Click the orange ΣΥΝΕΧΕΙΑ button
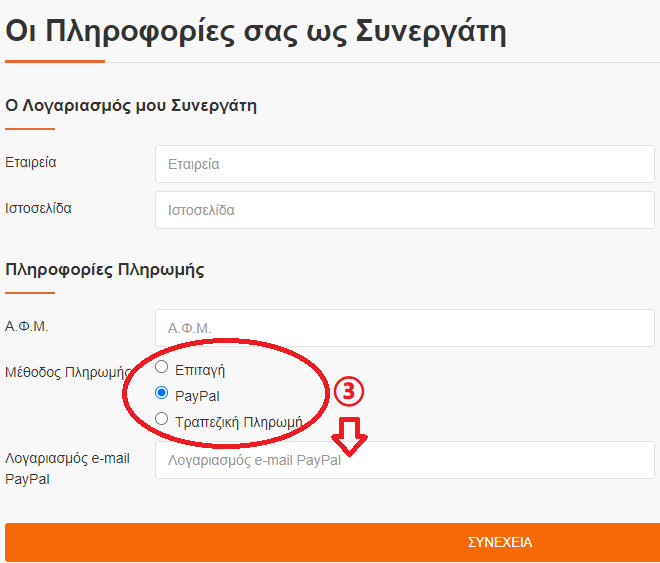The width and height of the screenshot is (660, 563). coord(333,542)
